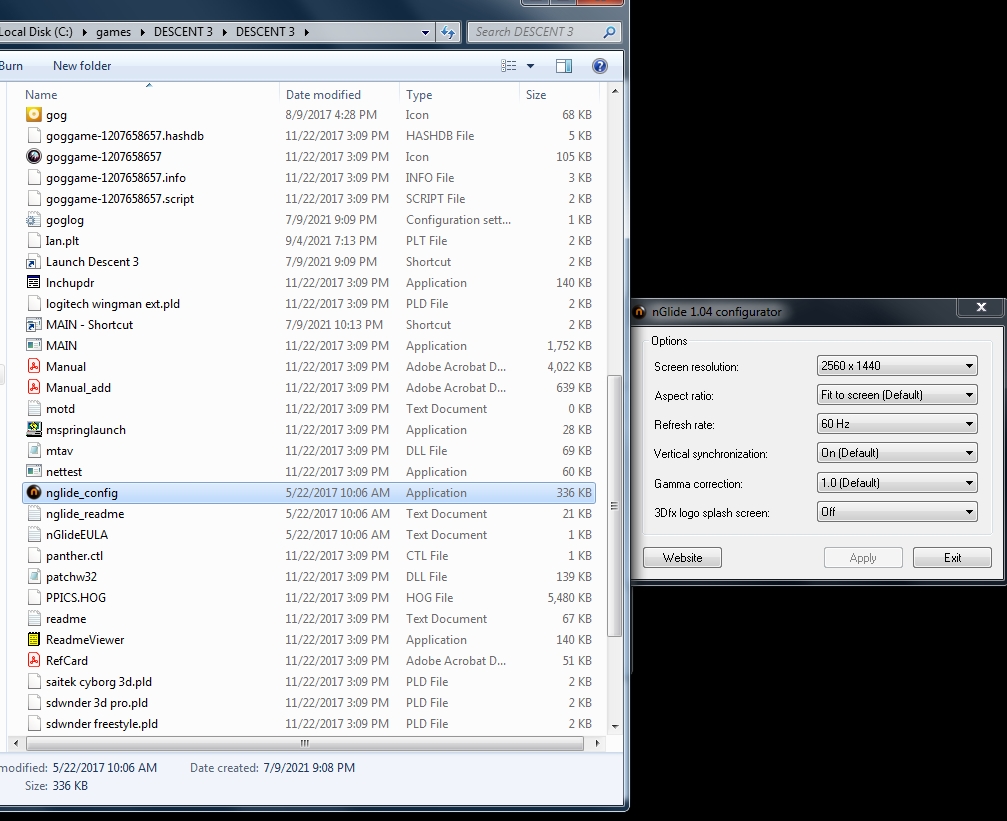1007x821 pixels.
Task: Open the Refresh rate dropdown
Action: point(897,423)
